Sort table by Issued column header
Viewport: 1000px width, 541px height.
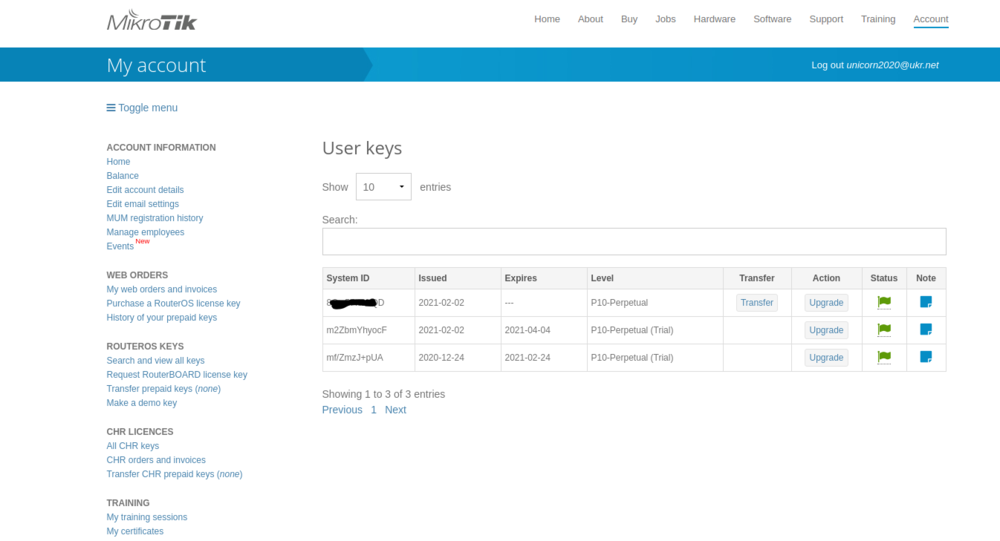(x=433, y=278)
